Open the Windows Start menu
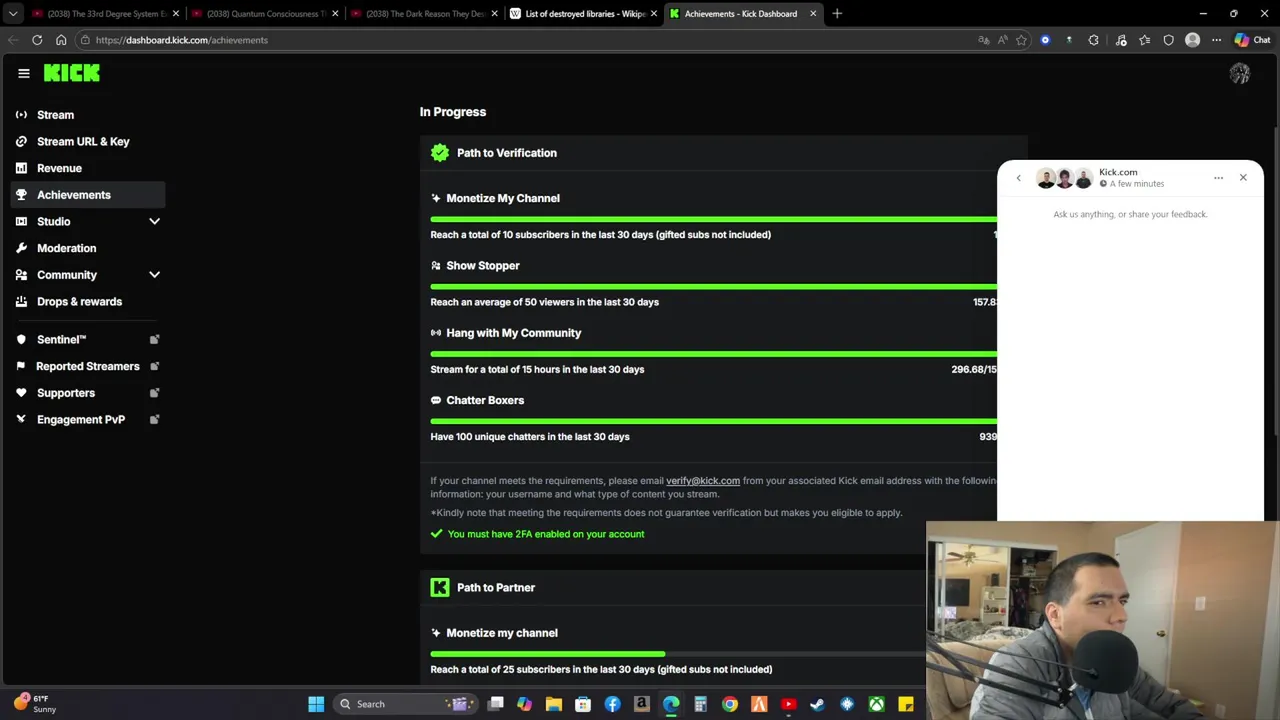Screen dimensions: 1280x720 [x=316, y=704]
